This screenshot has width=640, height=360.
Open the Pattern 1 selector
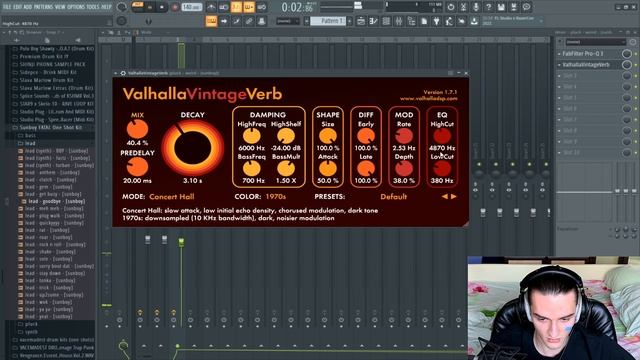[x=328, y=21]
